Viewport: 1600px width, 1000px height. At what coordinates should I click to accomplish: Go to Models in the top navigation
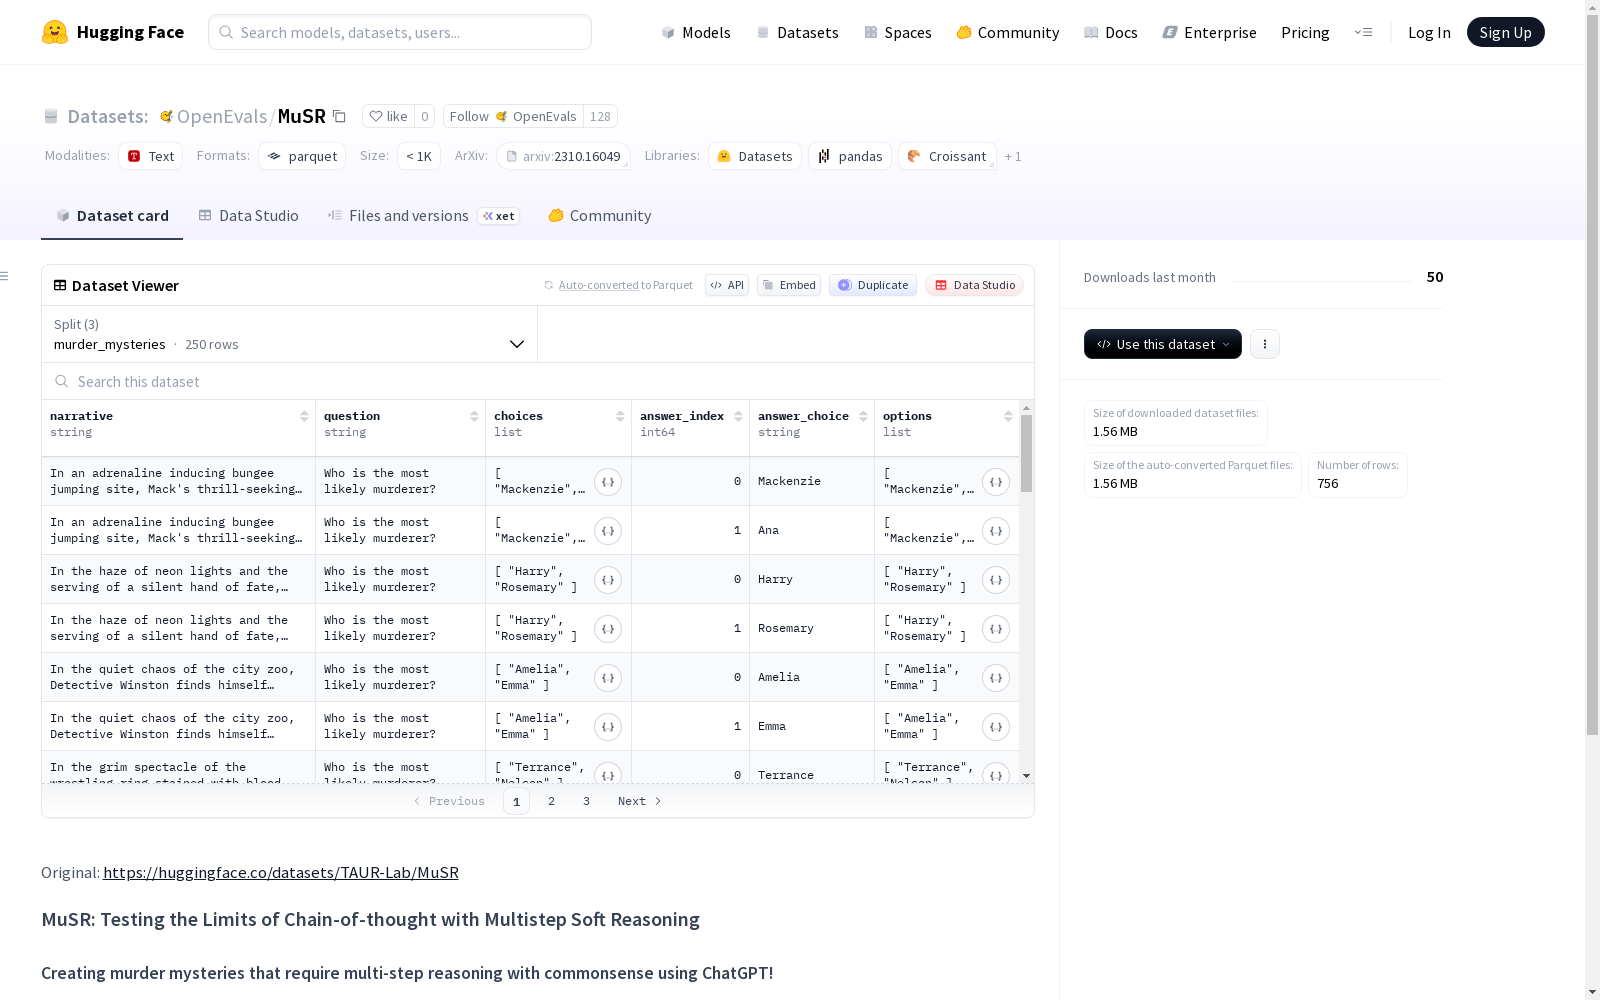point(696,32)
